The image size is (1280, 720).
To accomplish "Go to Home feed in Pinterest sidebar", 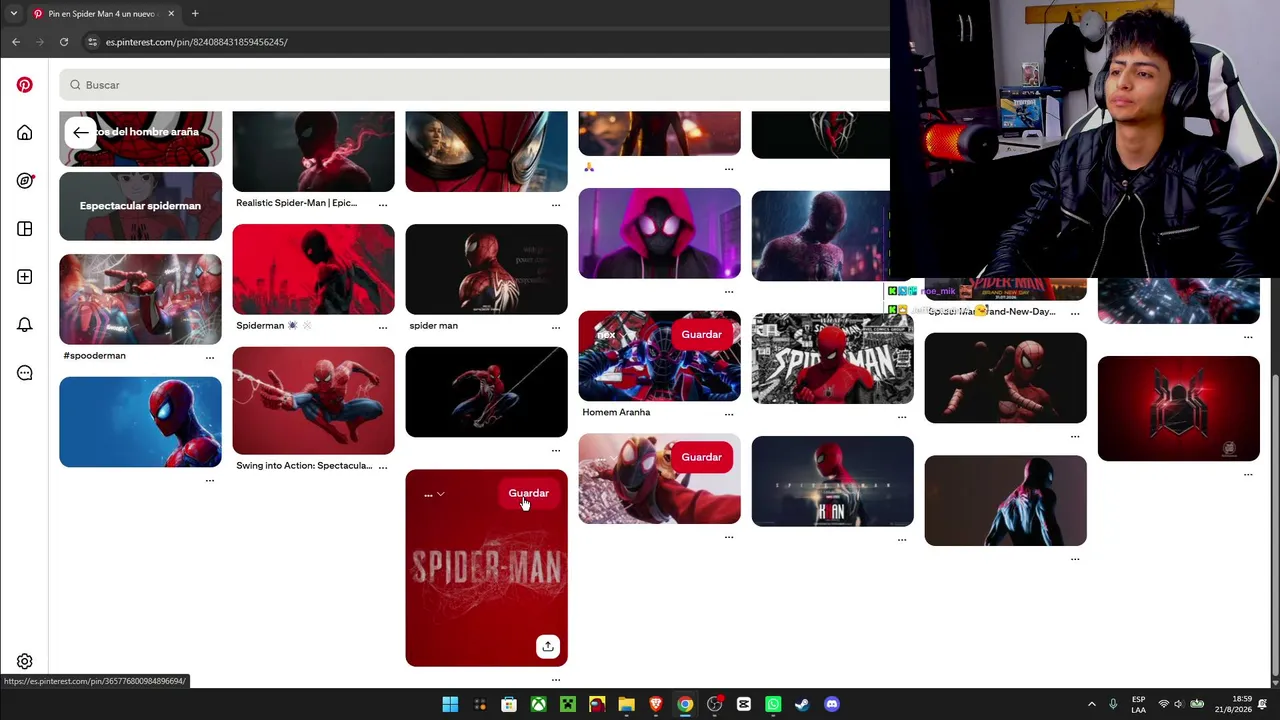I will 24,133.
